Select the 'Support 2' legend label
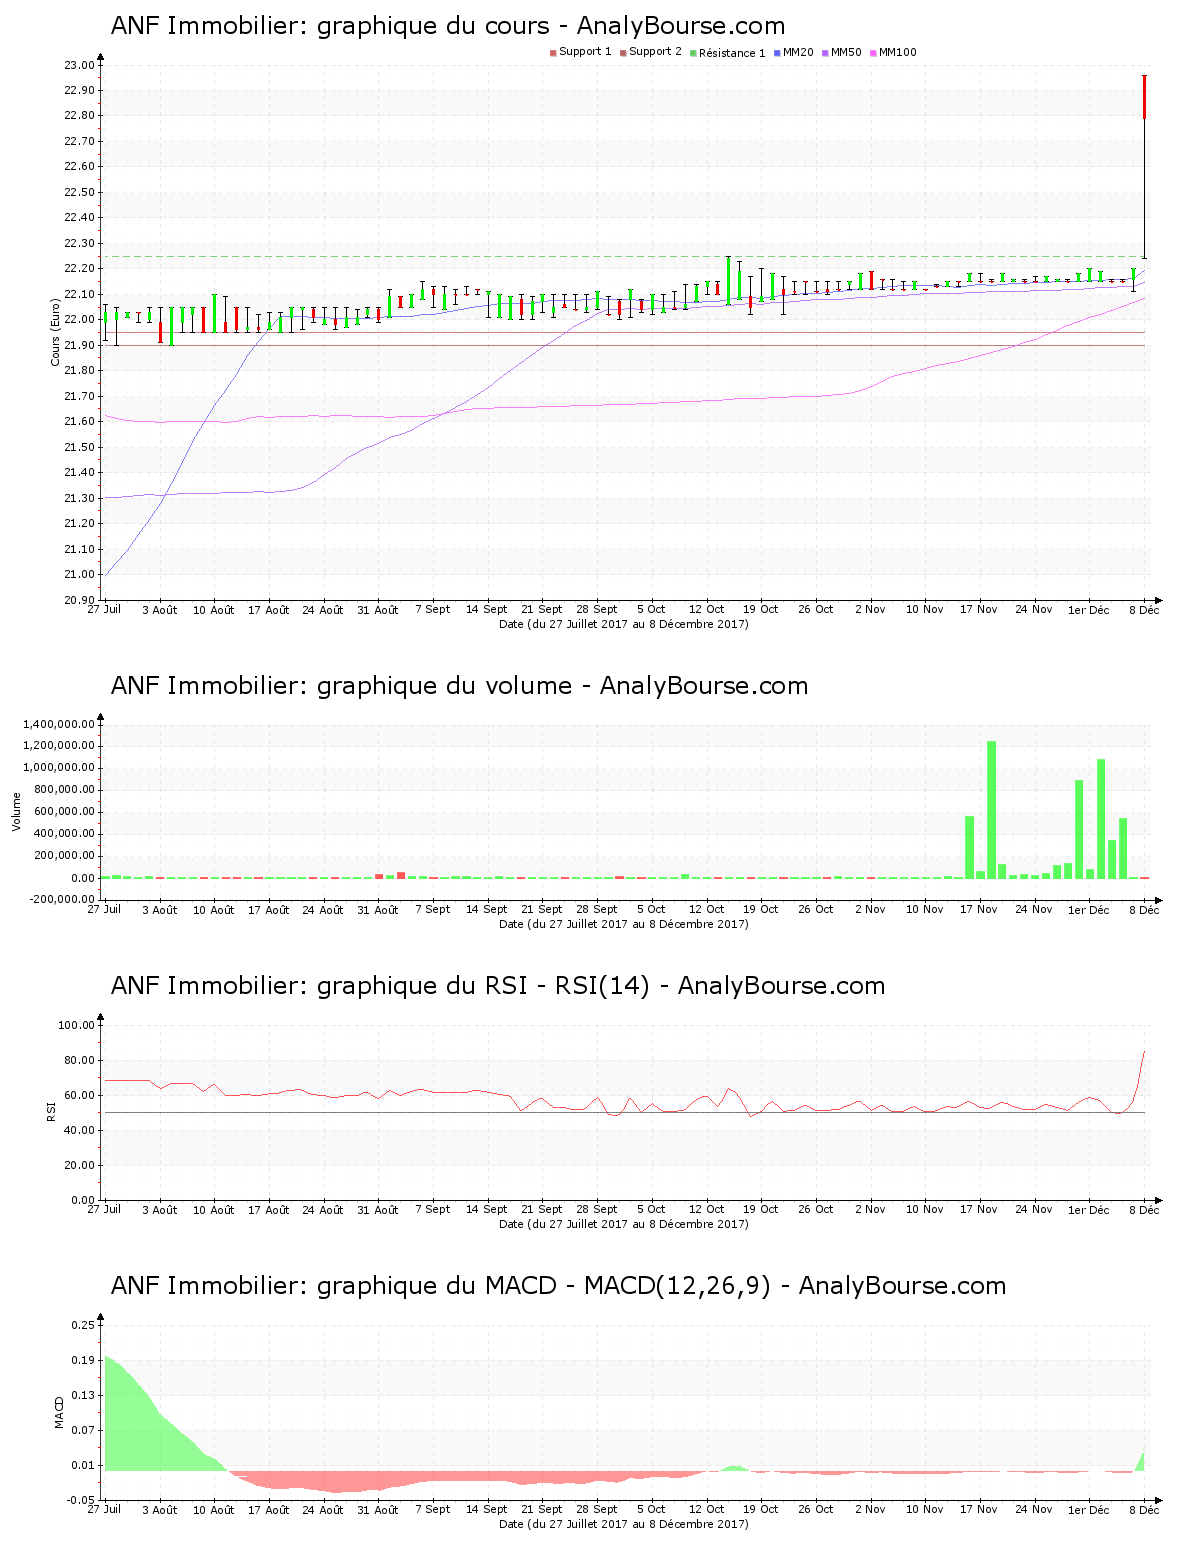Image resolution: width=1200 pixels, height=1550 pixels. click(x=655, y=52)
